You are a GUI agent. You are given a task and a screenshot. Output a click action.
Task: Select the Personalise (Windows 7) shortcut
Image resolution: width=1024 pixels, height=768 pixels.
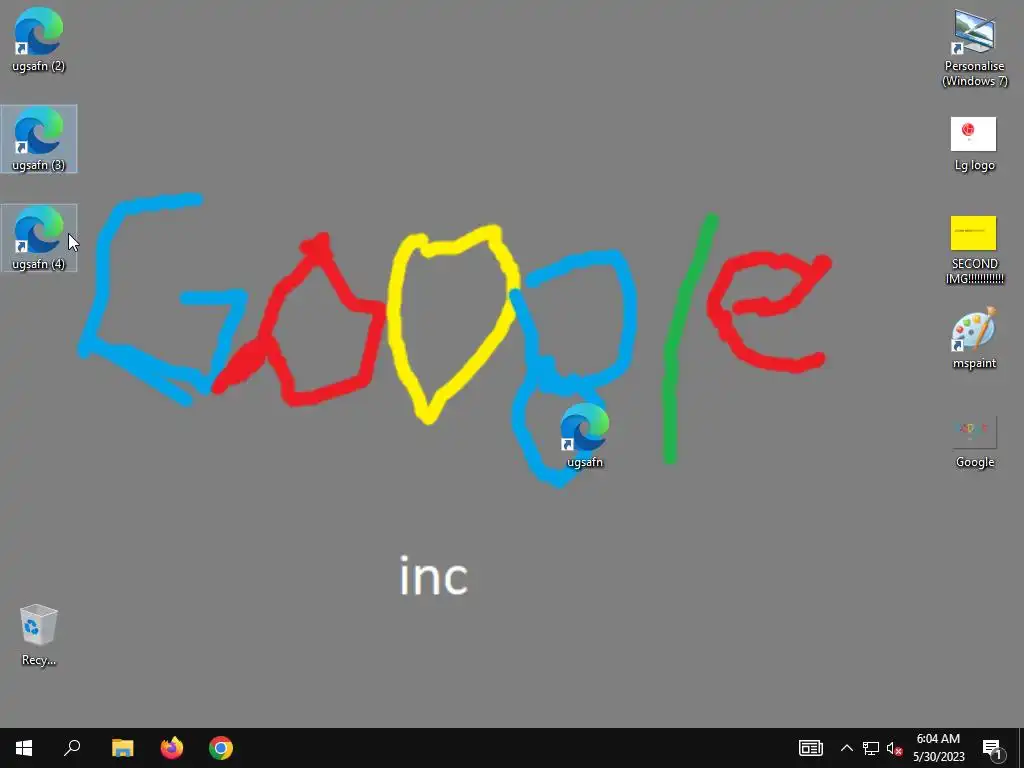tap(974, 47)
